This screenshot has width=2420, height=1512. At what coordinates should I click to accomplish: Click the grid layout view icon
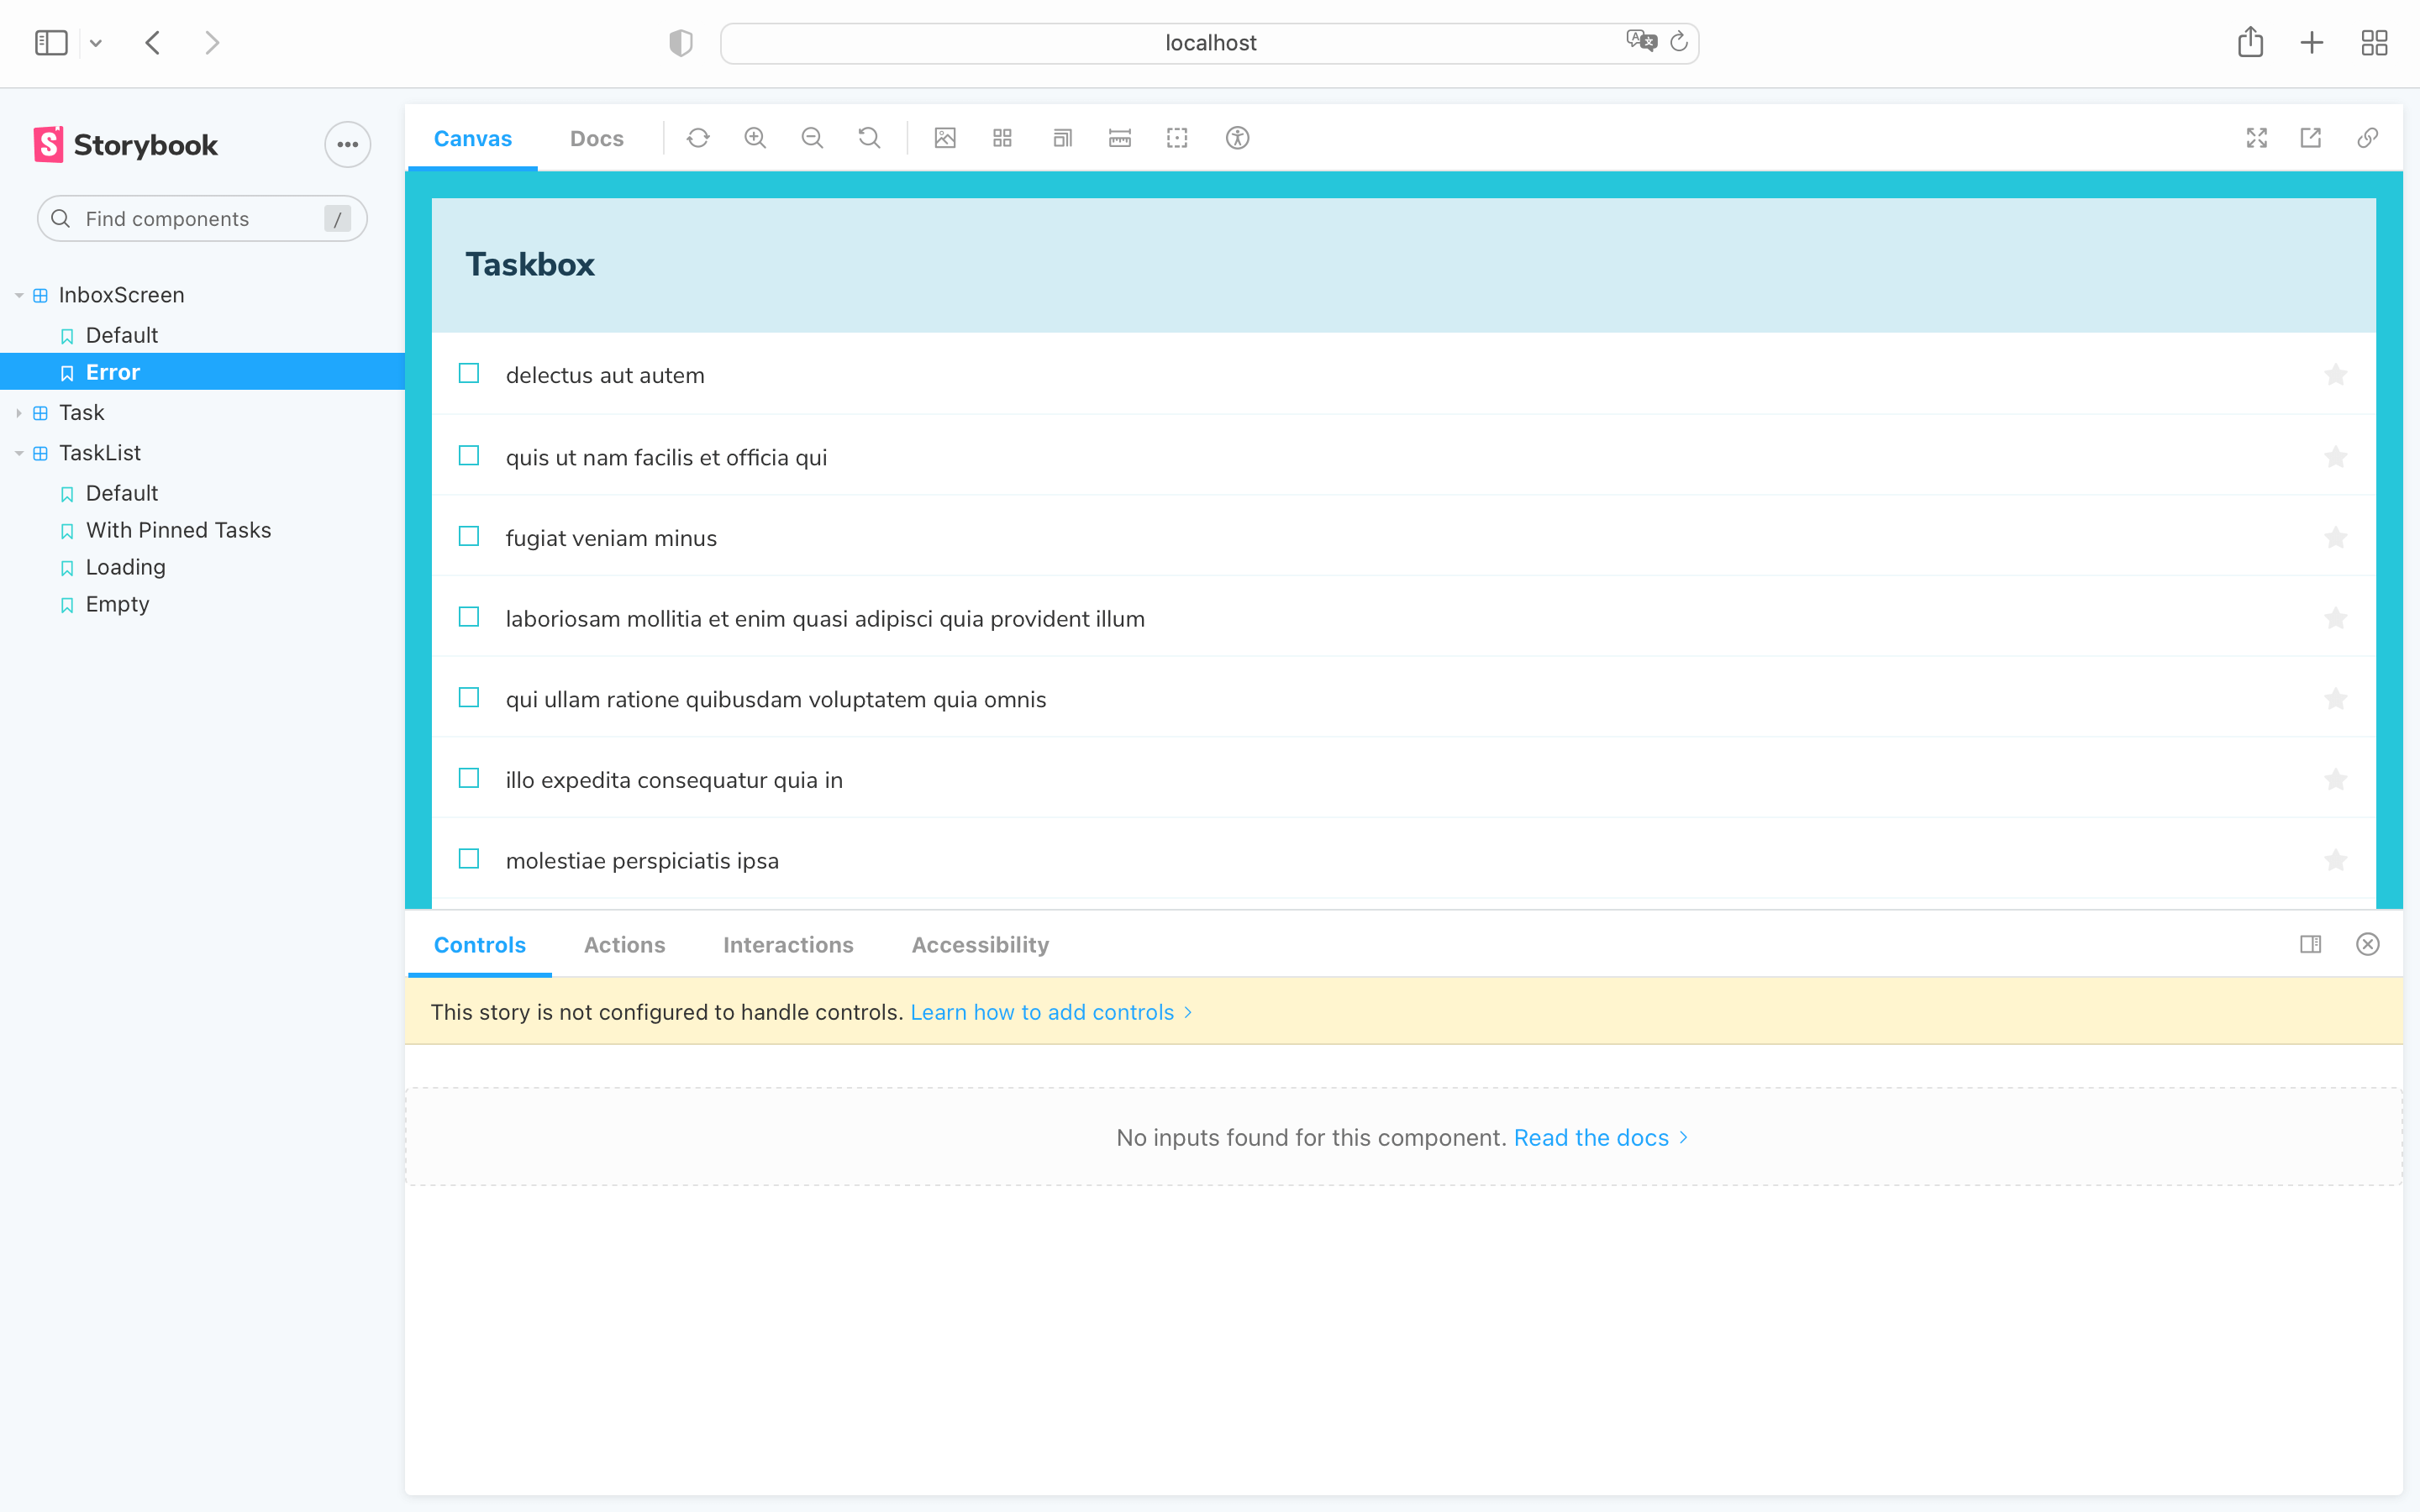click(x=1003, y=138)
